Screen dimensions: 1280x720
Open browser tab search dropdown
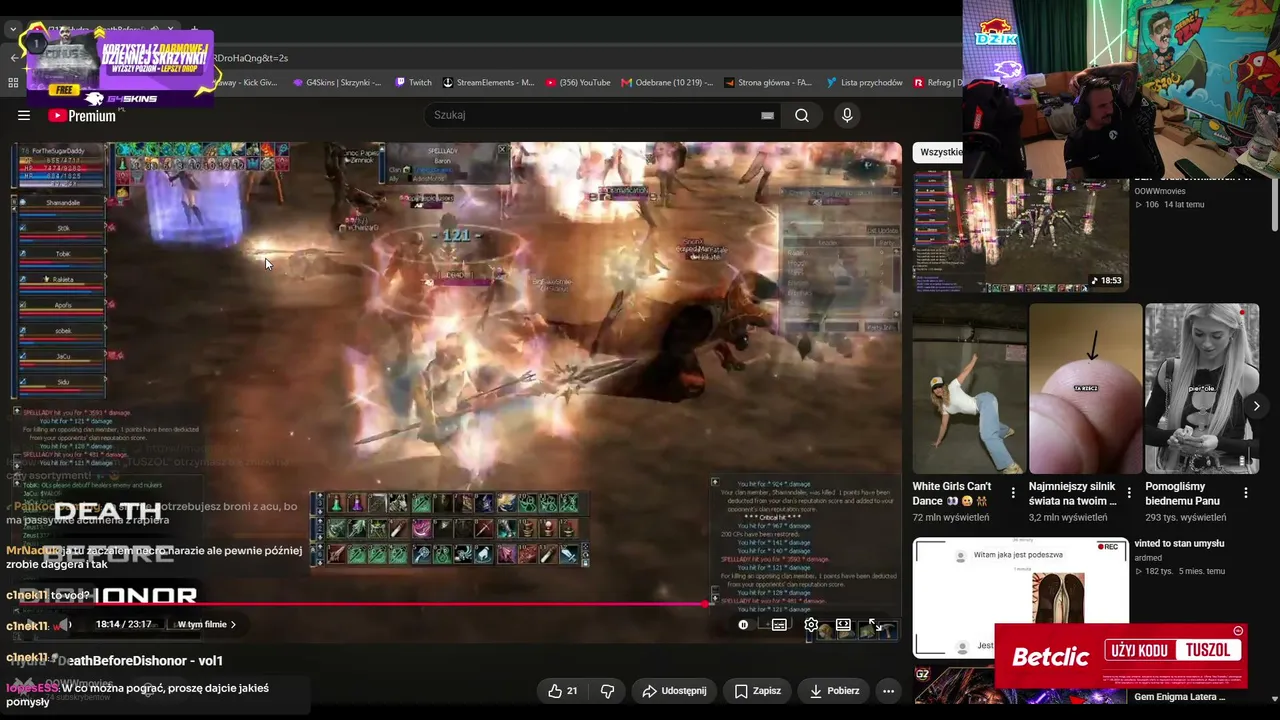[13, 30]
